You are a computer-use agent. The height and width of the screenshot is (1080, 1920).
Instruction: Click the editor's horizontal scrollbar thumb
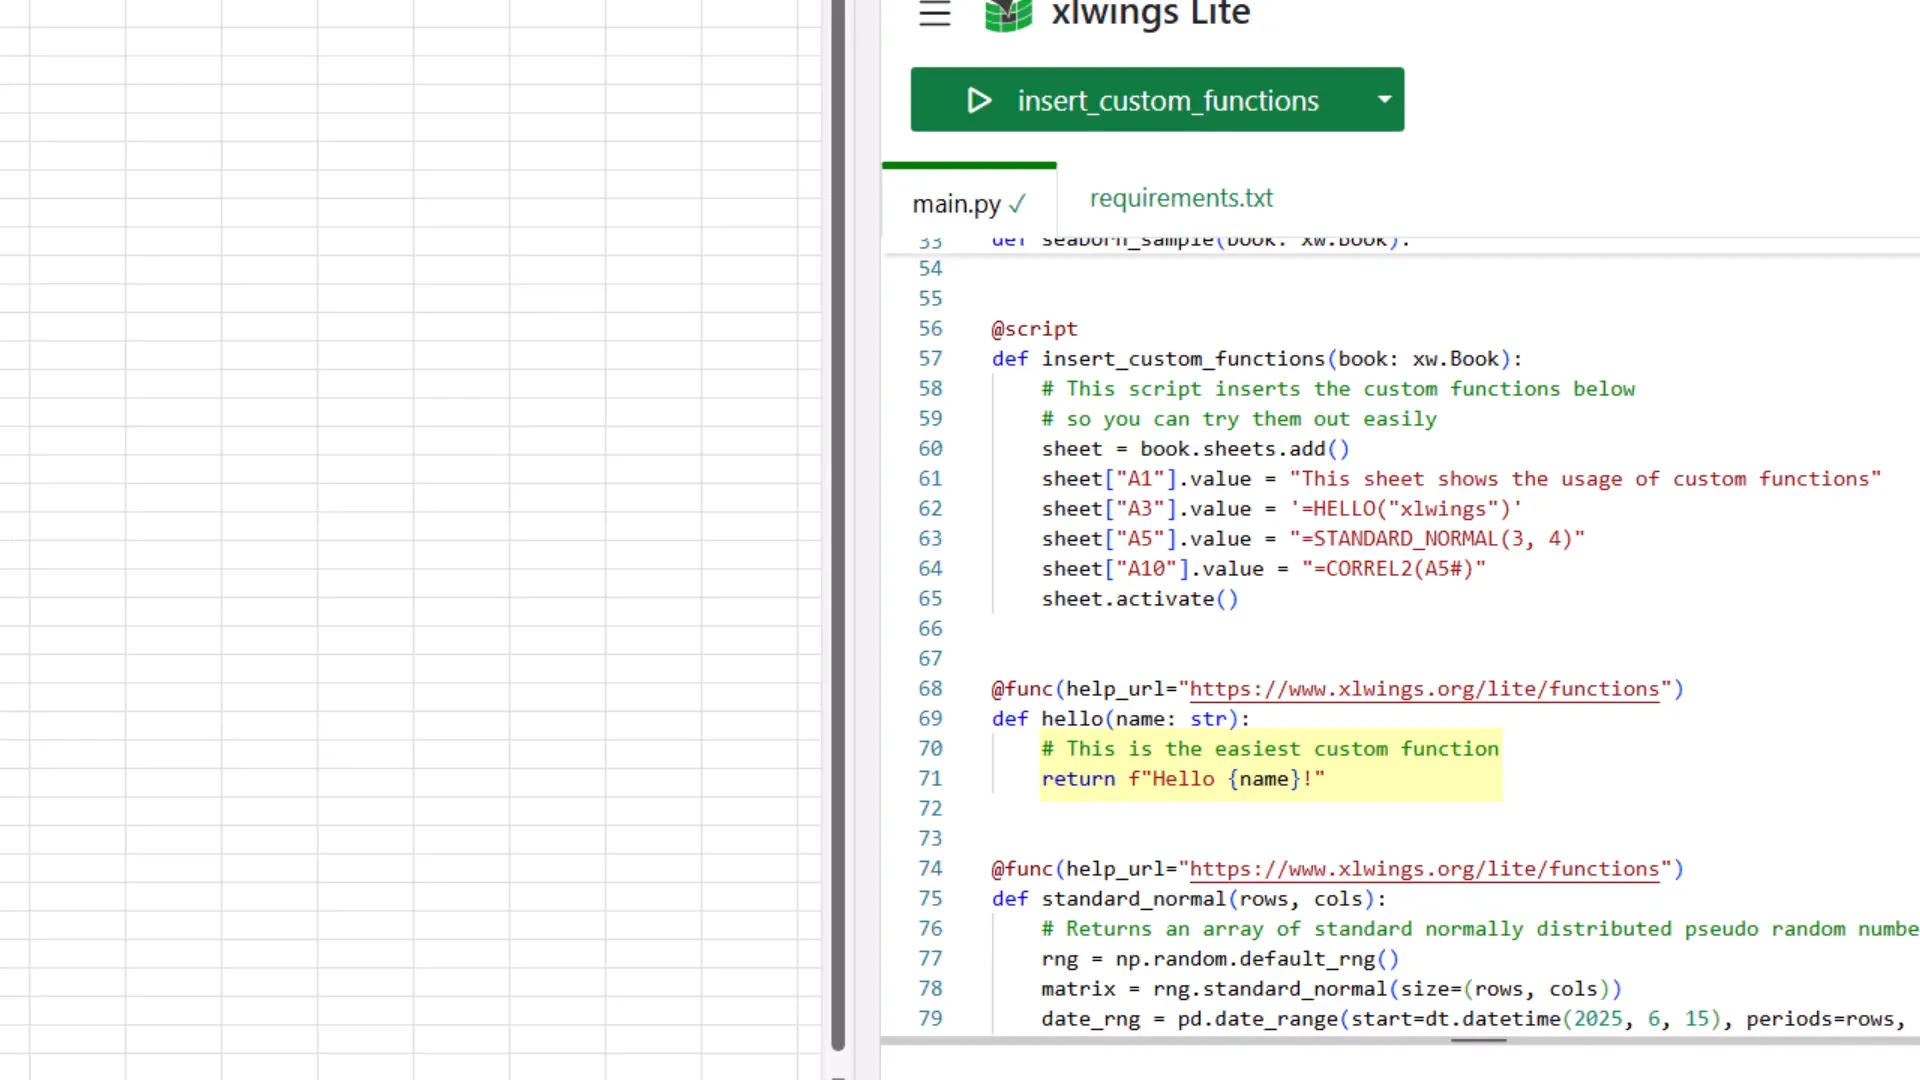click(x=1478, y=1041)
